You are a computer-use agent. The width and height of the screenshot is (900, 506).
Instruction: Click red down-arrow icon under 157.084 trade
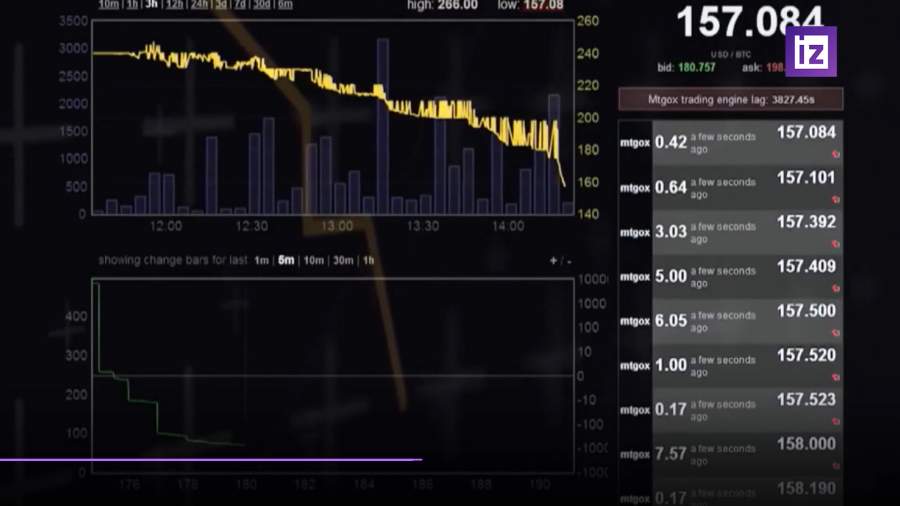[835, 154]
